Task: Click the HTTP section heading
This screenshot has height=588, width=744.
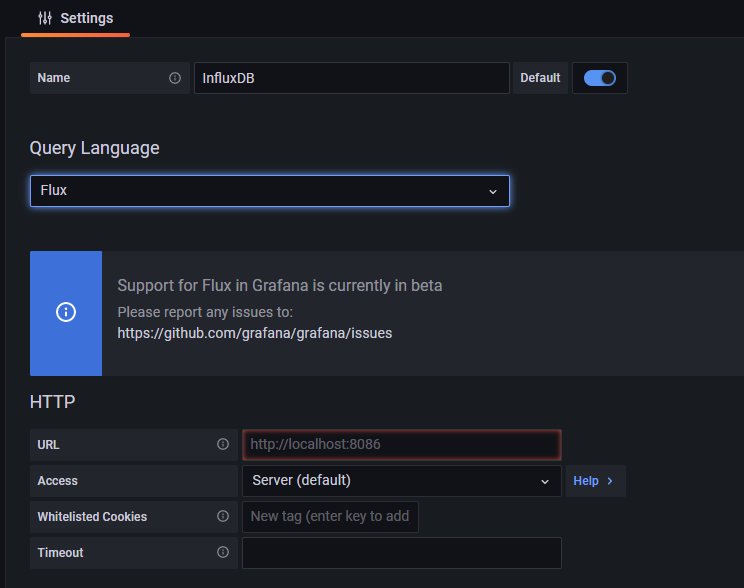Action: tap(53, 402)
